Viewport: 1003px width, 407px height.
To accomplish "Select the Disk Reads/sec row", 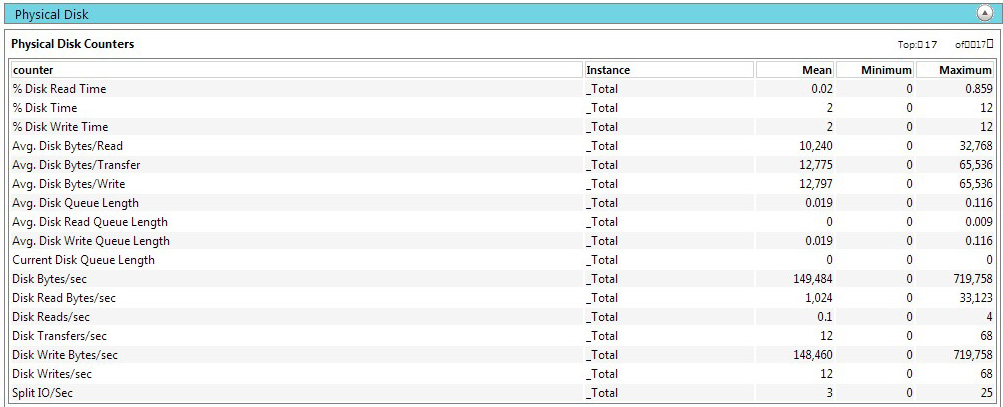I will pos(502,317).
